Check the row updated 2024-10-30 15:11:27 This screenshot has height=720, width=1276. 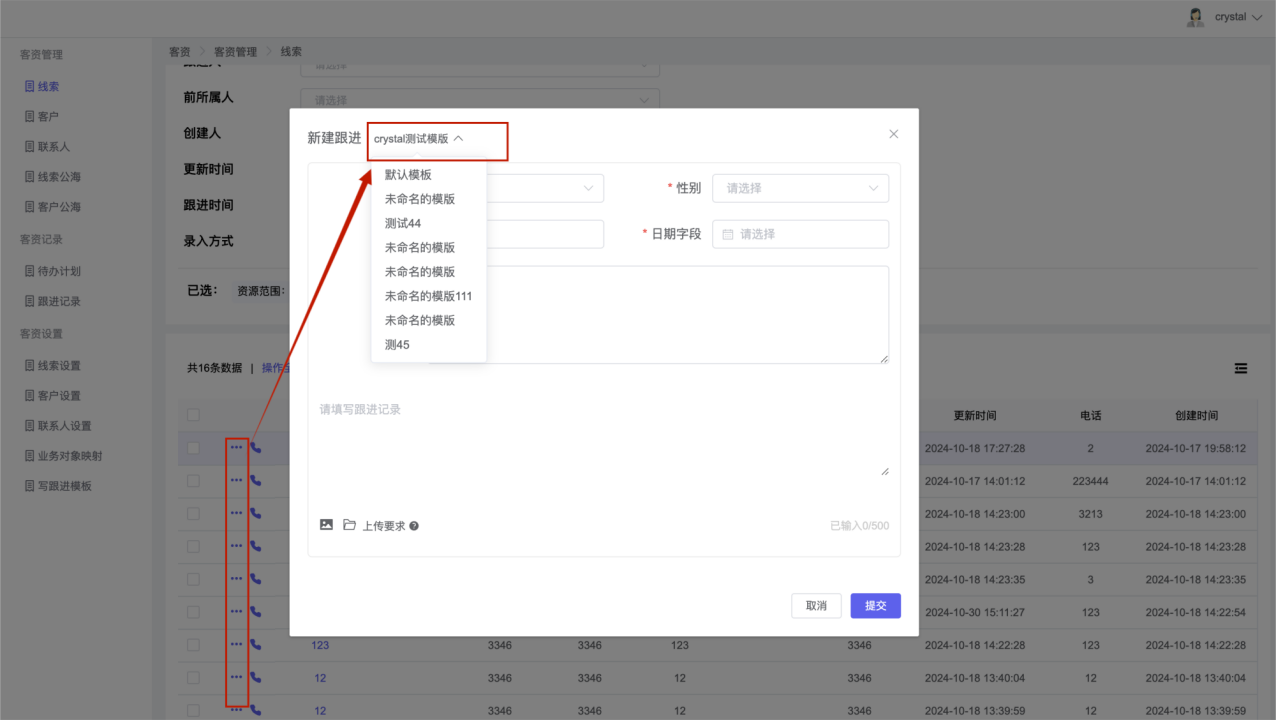click(x=194, y=612)
